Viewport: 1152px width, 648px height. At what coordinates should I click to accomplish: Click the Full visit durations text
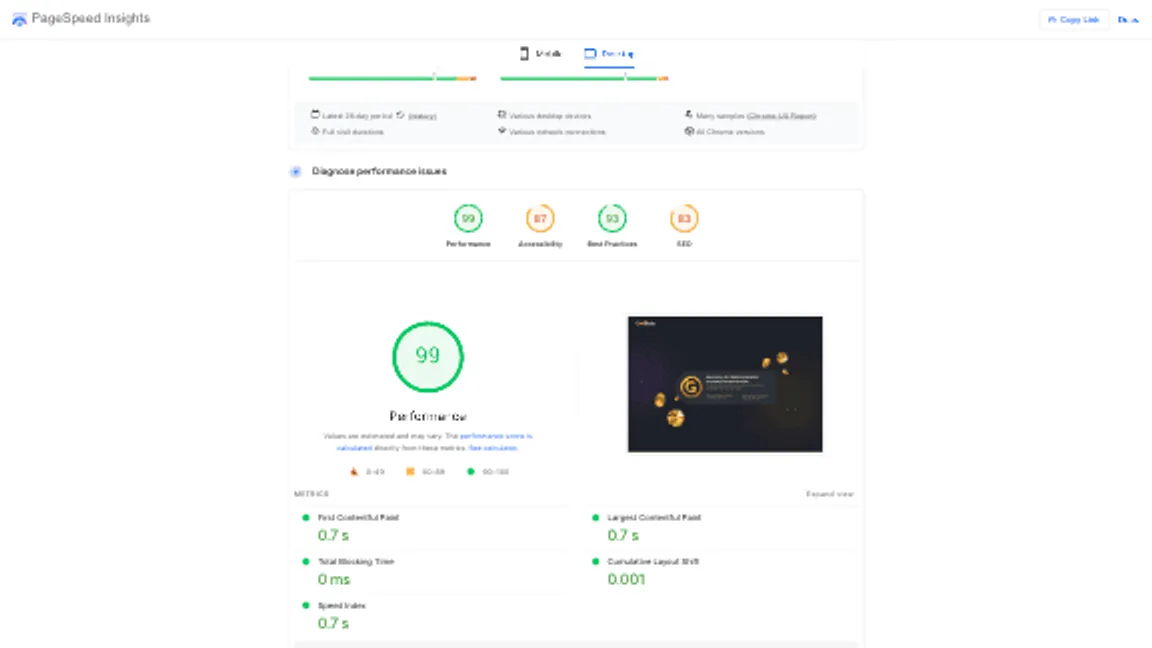tap(353, 132)
